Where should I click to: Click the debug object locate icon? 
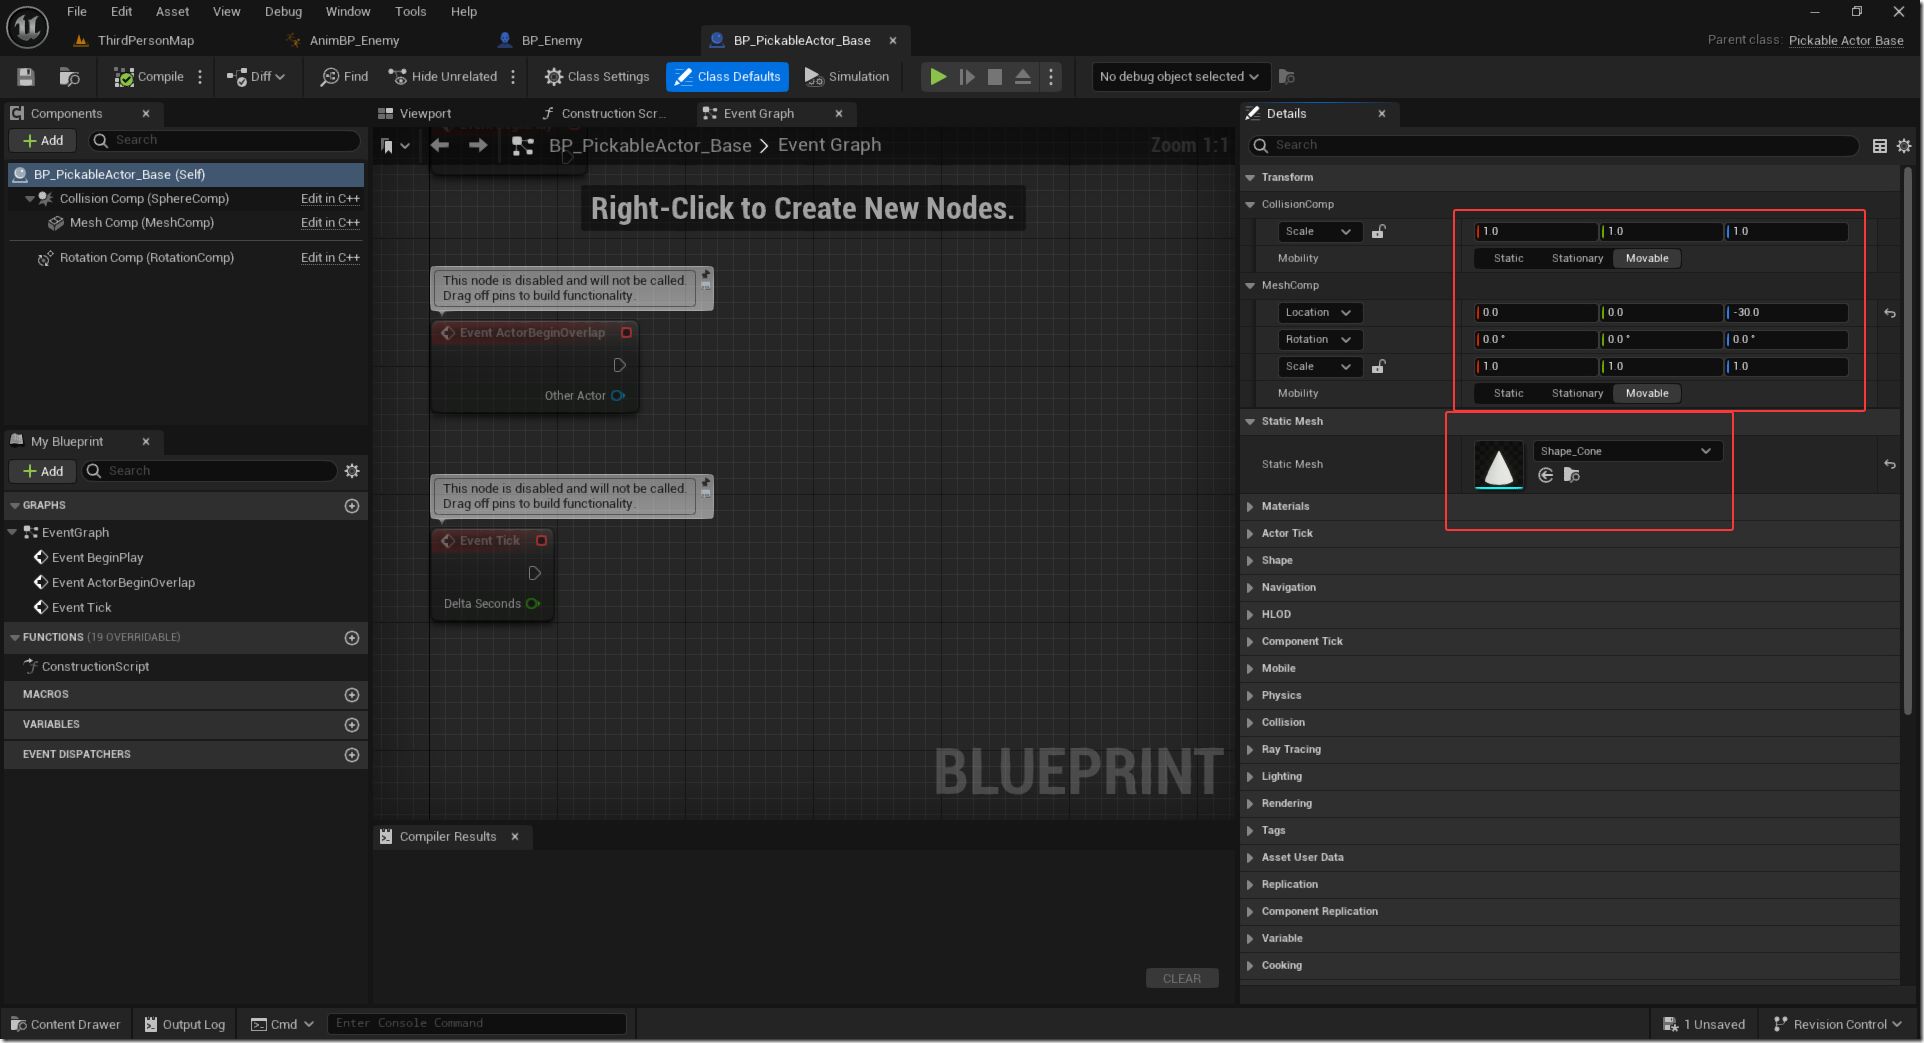point(1287,77)
